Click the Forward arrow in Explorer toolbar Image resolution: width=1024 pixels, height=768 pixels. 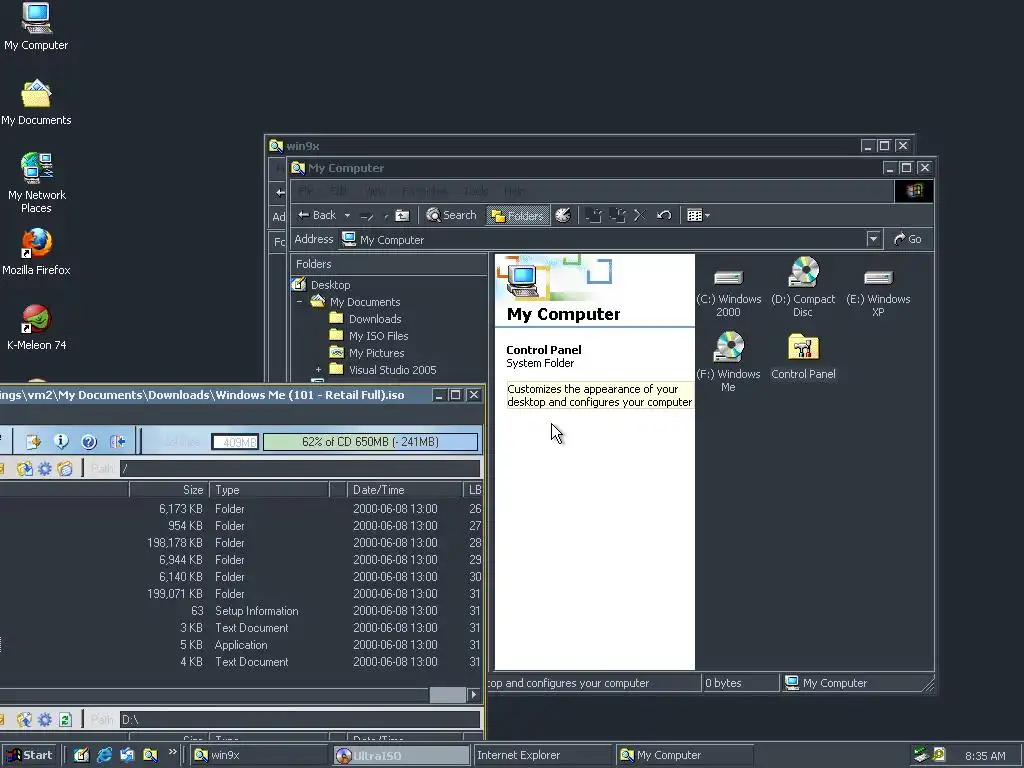[x=368, y=216]
